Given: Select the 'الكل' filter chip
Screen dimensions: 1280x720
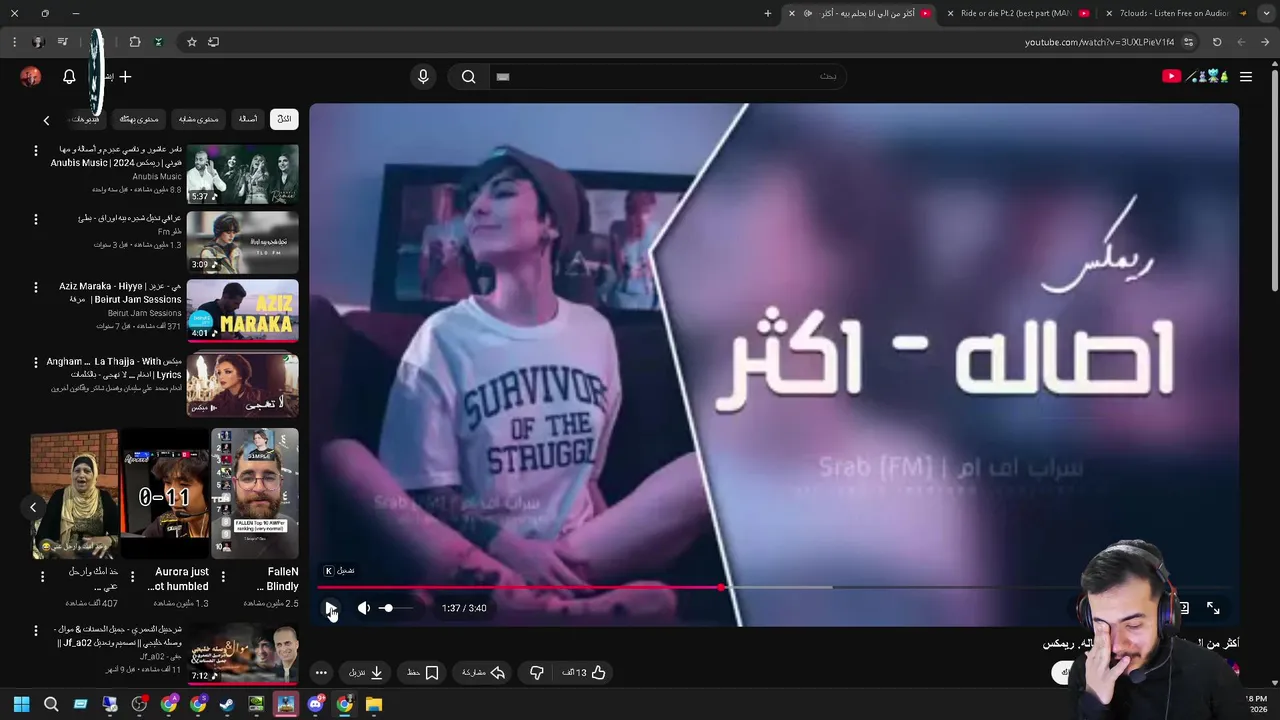Looking at the screenshot, I should point(284,119).
